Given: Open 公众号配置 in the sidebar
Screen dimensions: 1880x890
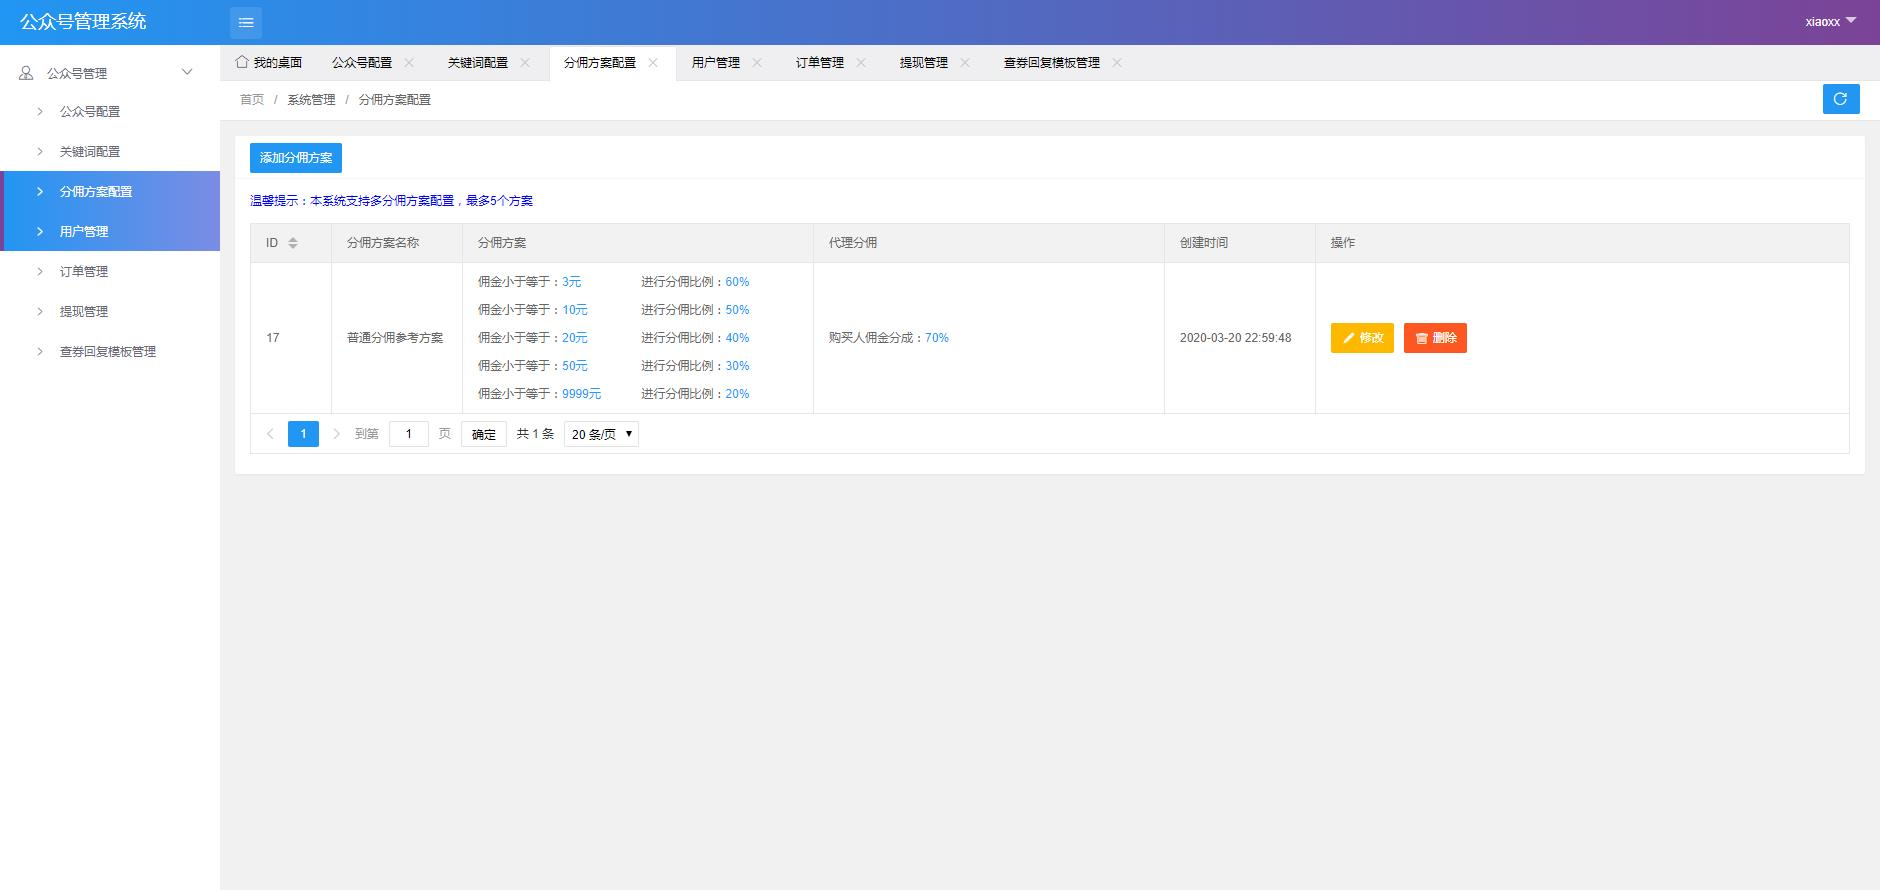Looking at the screenshot, I should point(110,111).
